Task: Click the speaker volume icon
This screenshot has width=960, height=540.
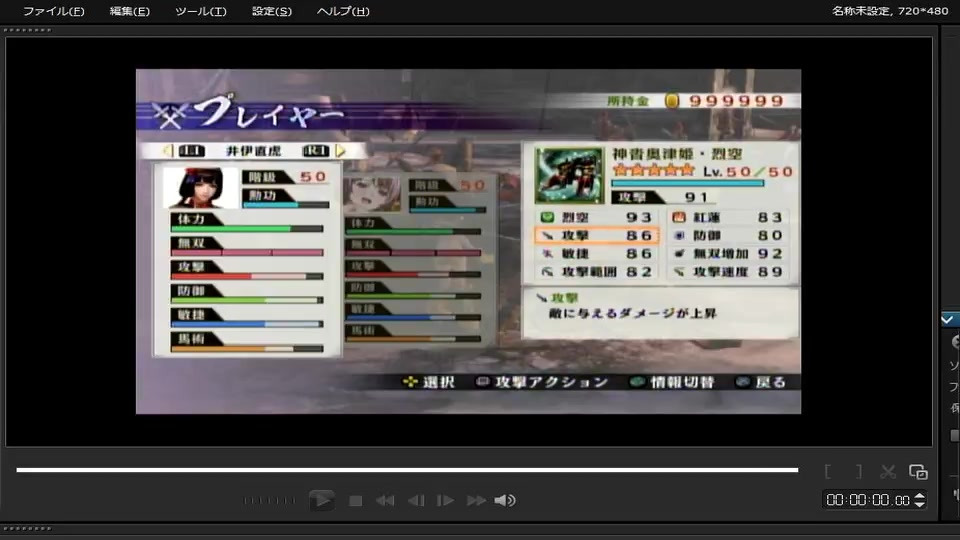Action: [x=505, y=501]
